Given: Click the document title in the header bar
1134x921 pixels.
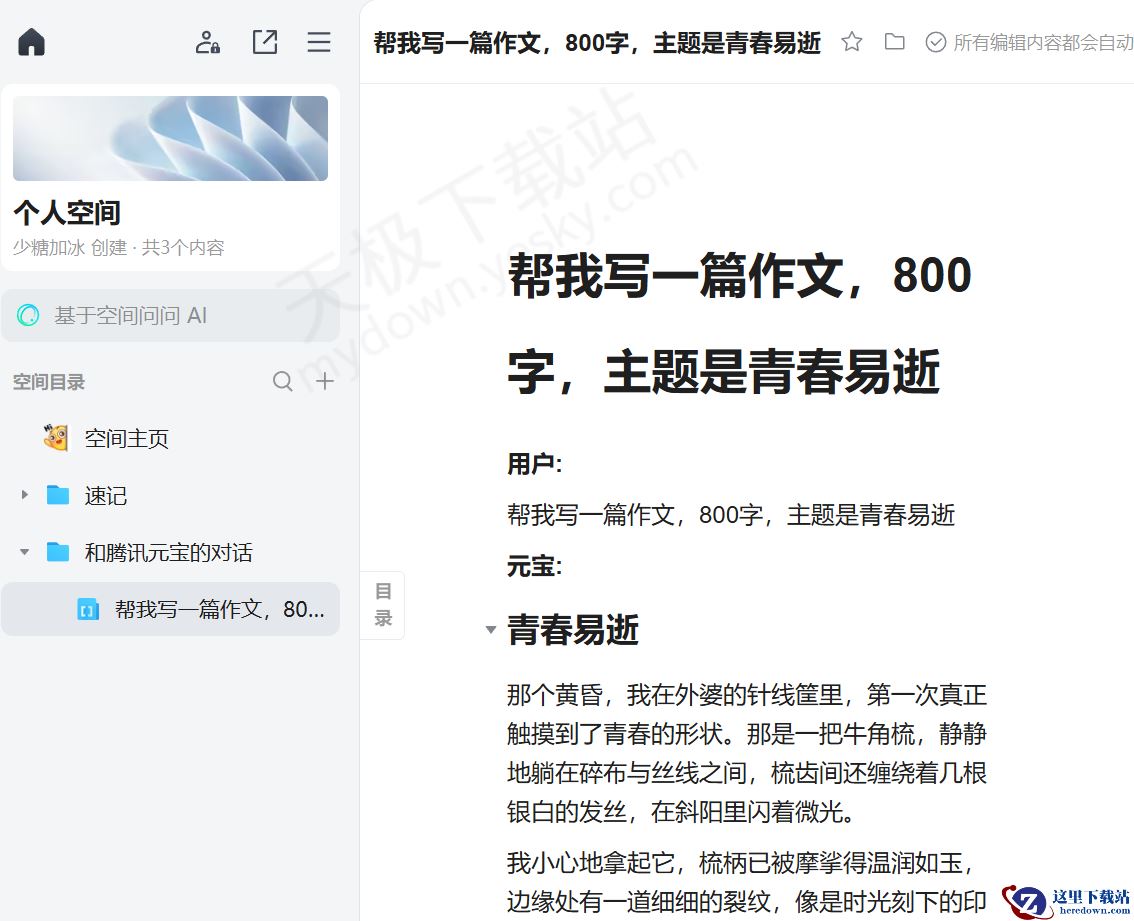Looking at the screenshot, I should pos(600,42).
